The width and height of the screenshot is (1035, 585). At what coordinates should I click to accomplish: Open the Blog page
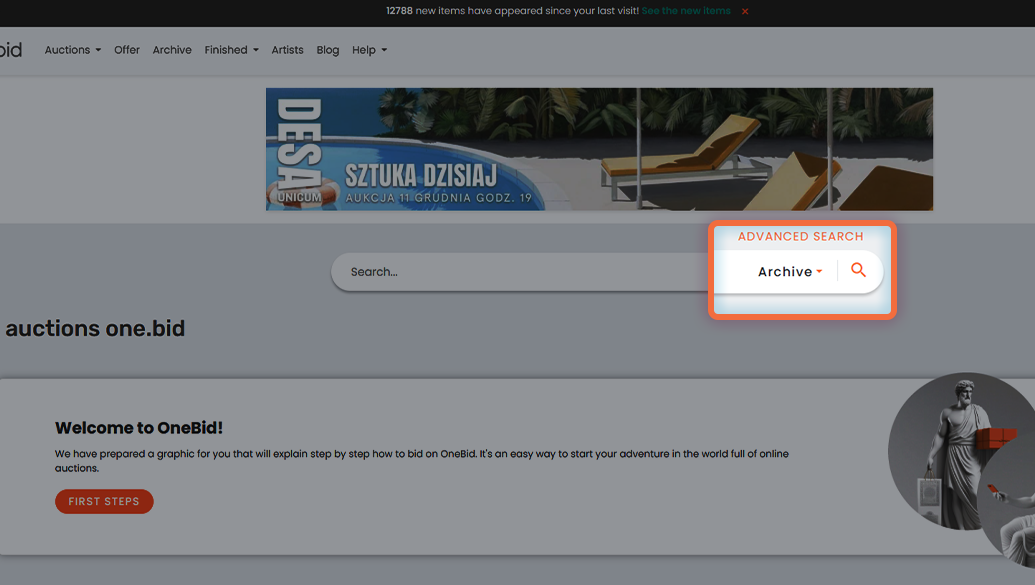coord(327,50)
